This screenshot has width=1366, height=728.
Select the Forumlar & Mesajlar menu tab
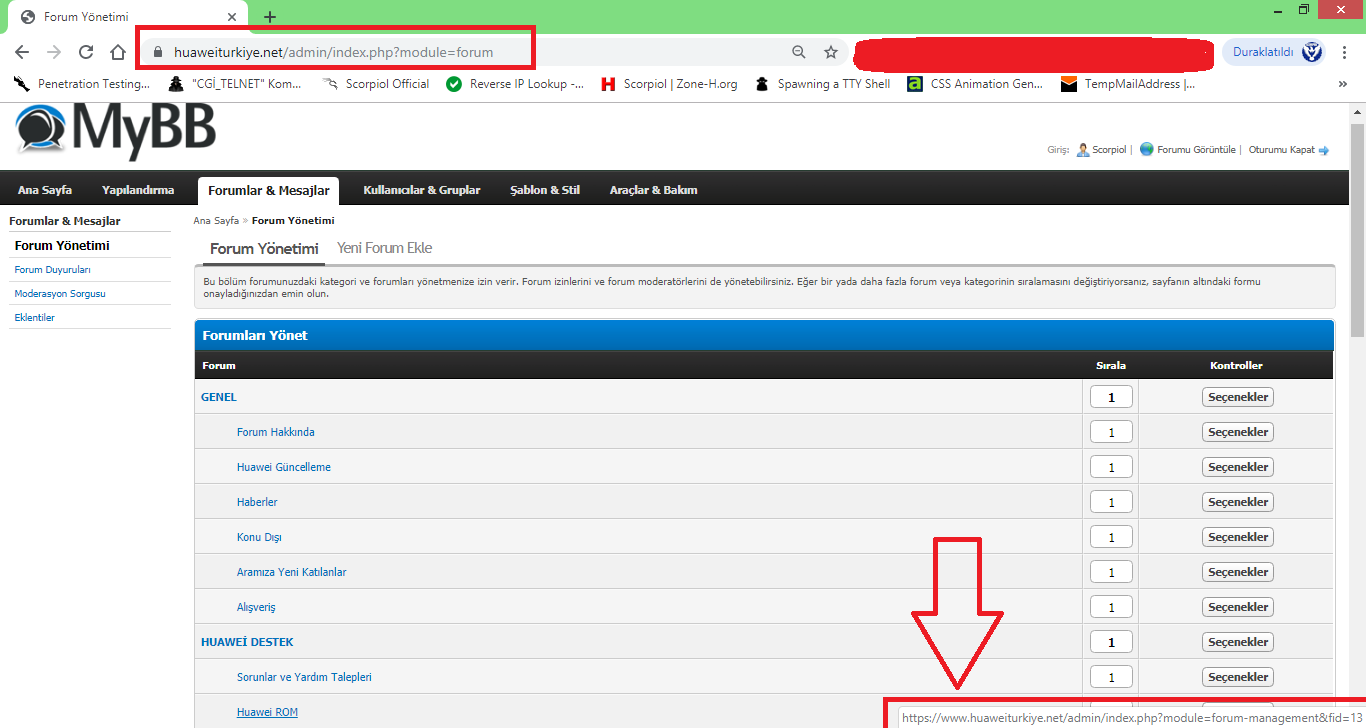(x=269, y=190)
